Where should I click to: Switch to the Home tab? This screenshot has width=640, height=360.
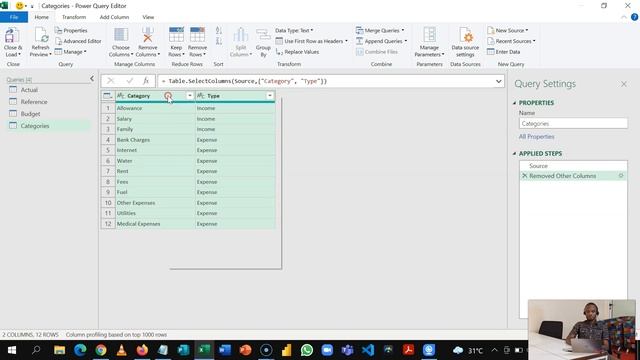pos(41,17)
